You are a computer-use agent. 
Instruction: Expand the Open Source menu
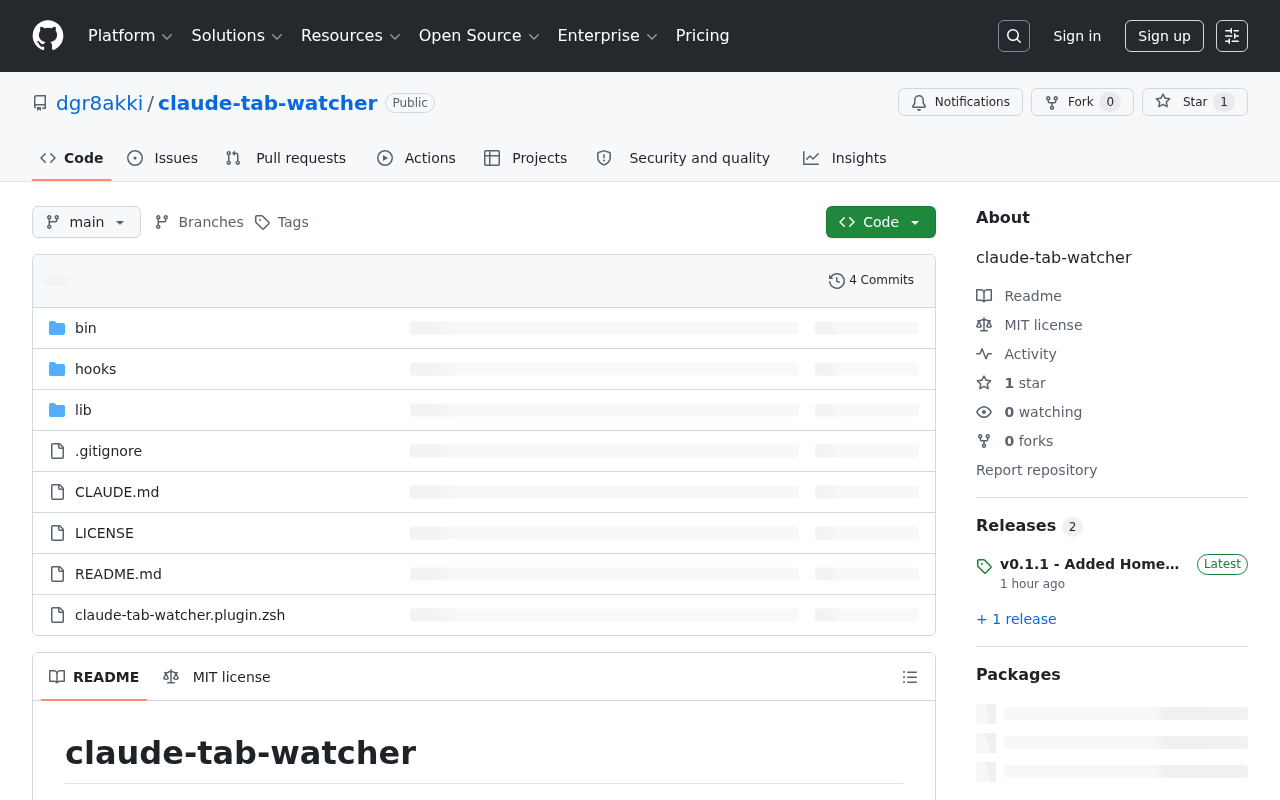(x=479, y=36)
